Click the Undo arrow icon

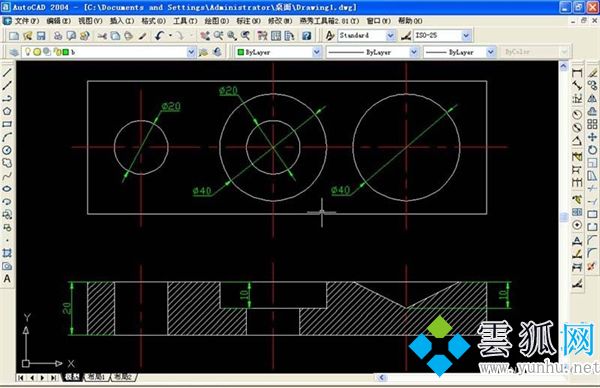160,36
